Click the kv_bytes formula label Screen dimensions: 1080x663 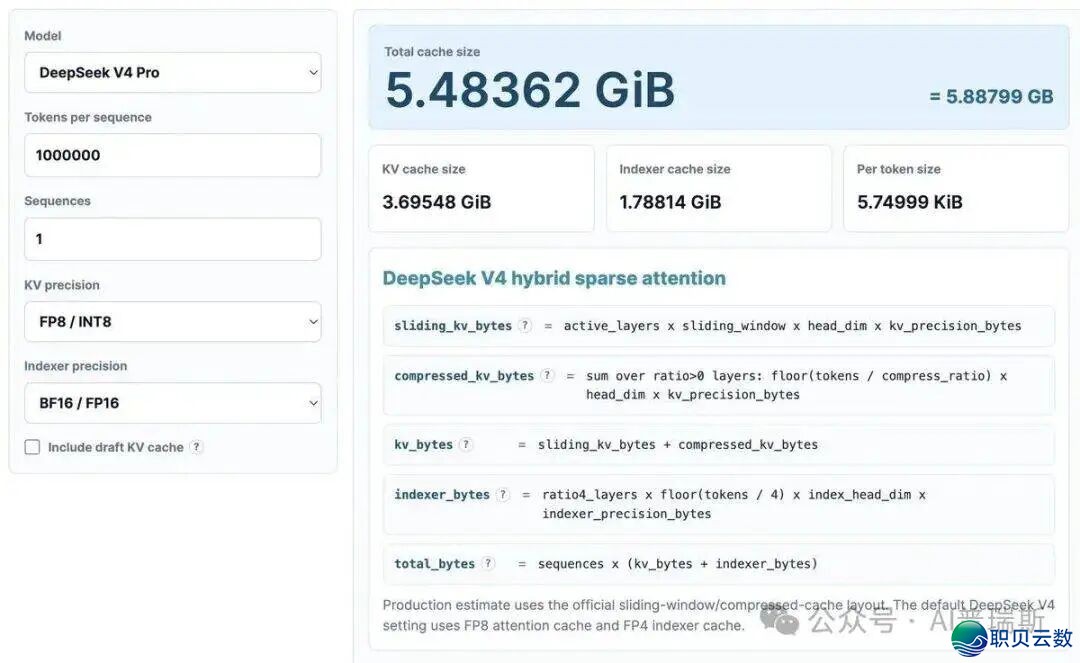pos(423,445)
